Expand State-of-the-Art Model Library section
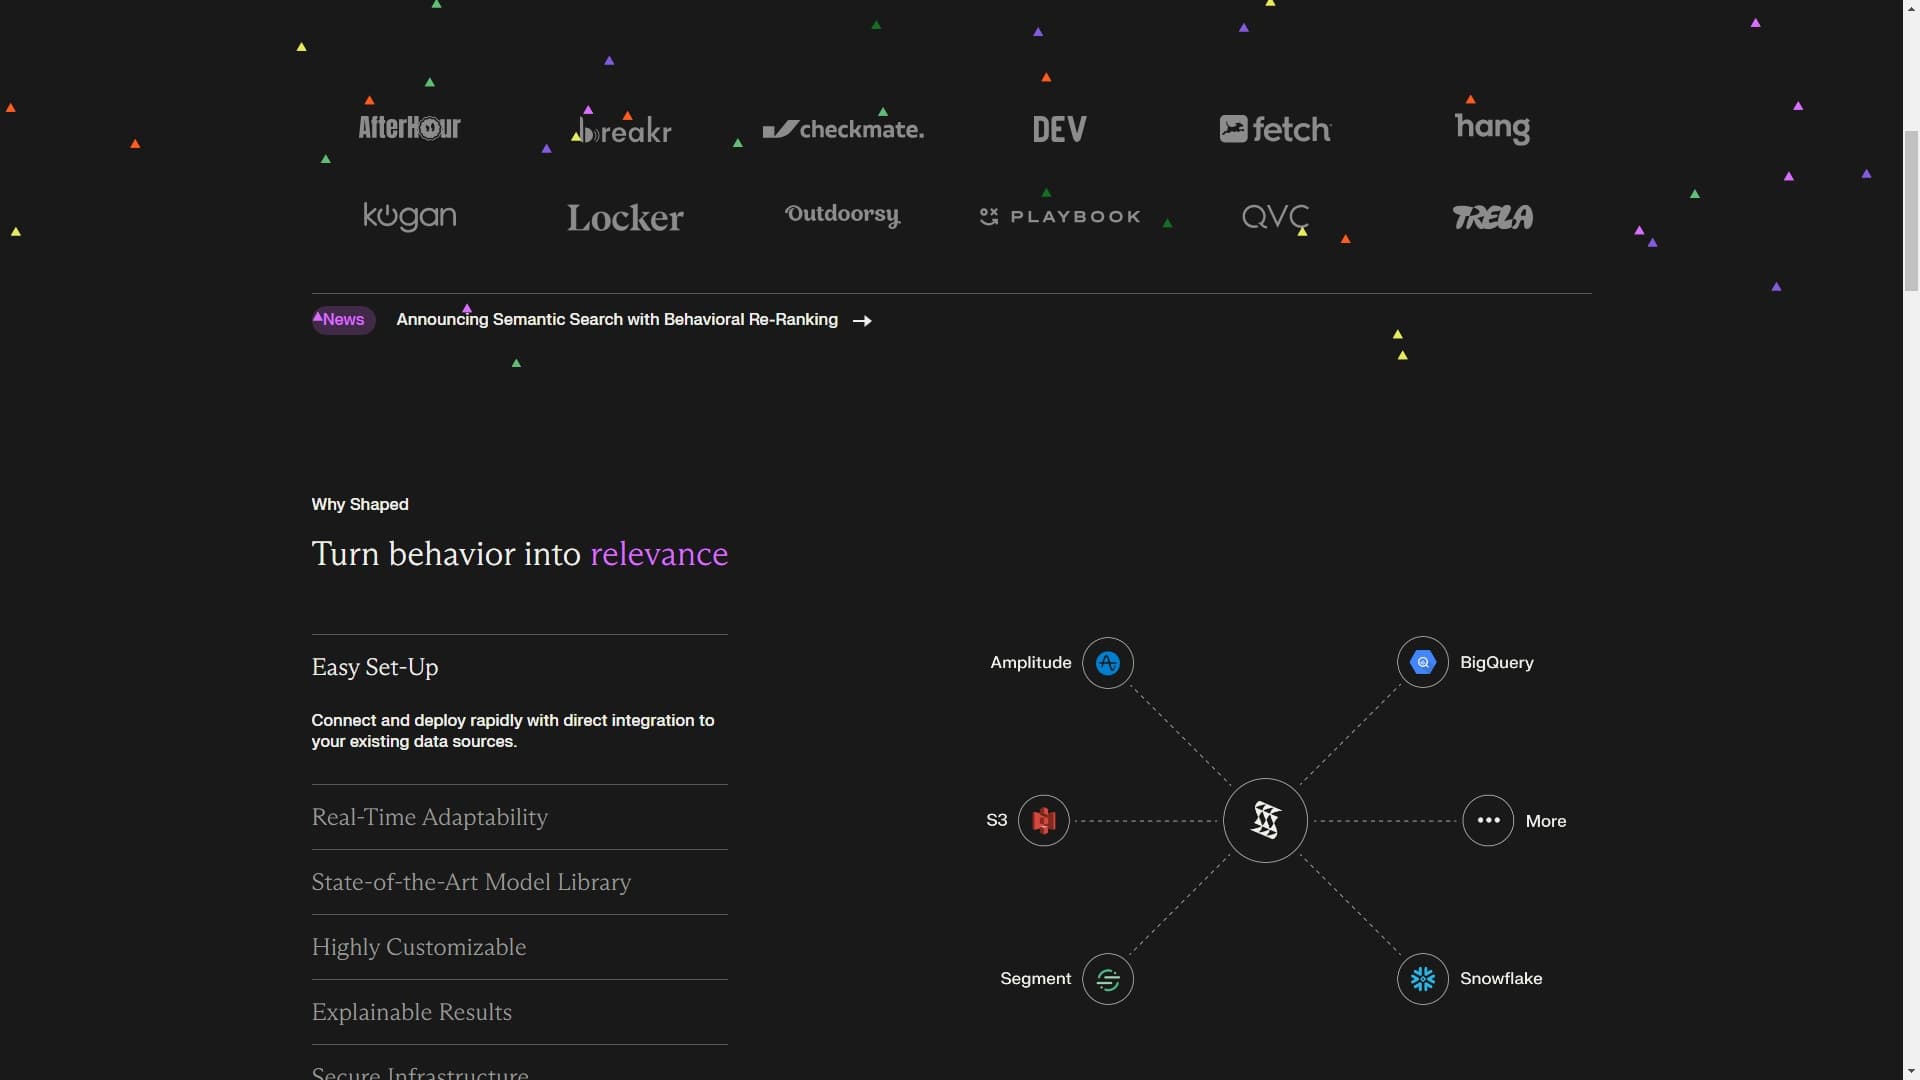The image size is (1920, 1080). point(519,882)
